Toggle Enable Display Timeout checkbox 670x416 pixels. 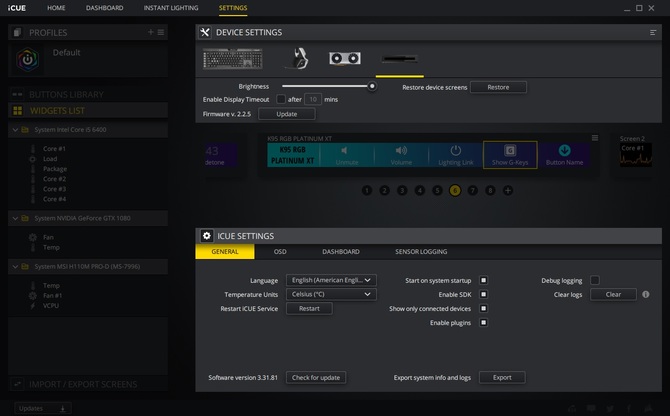coord(281,100)
